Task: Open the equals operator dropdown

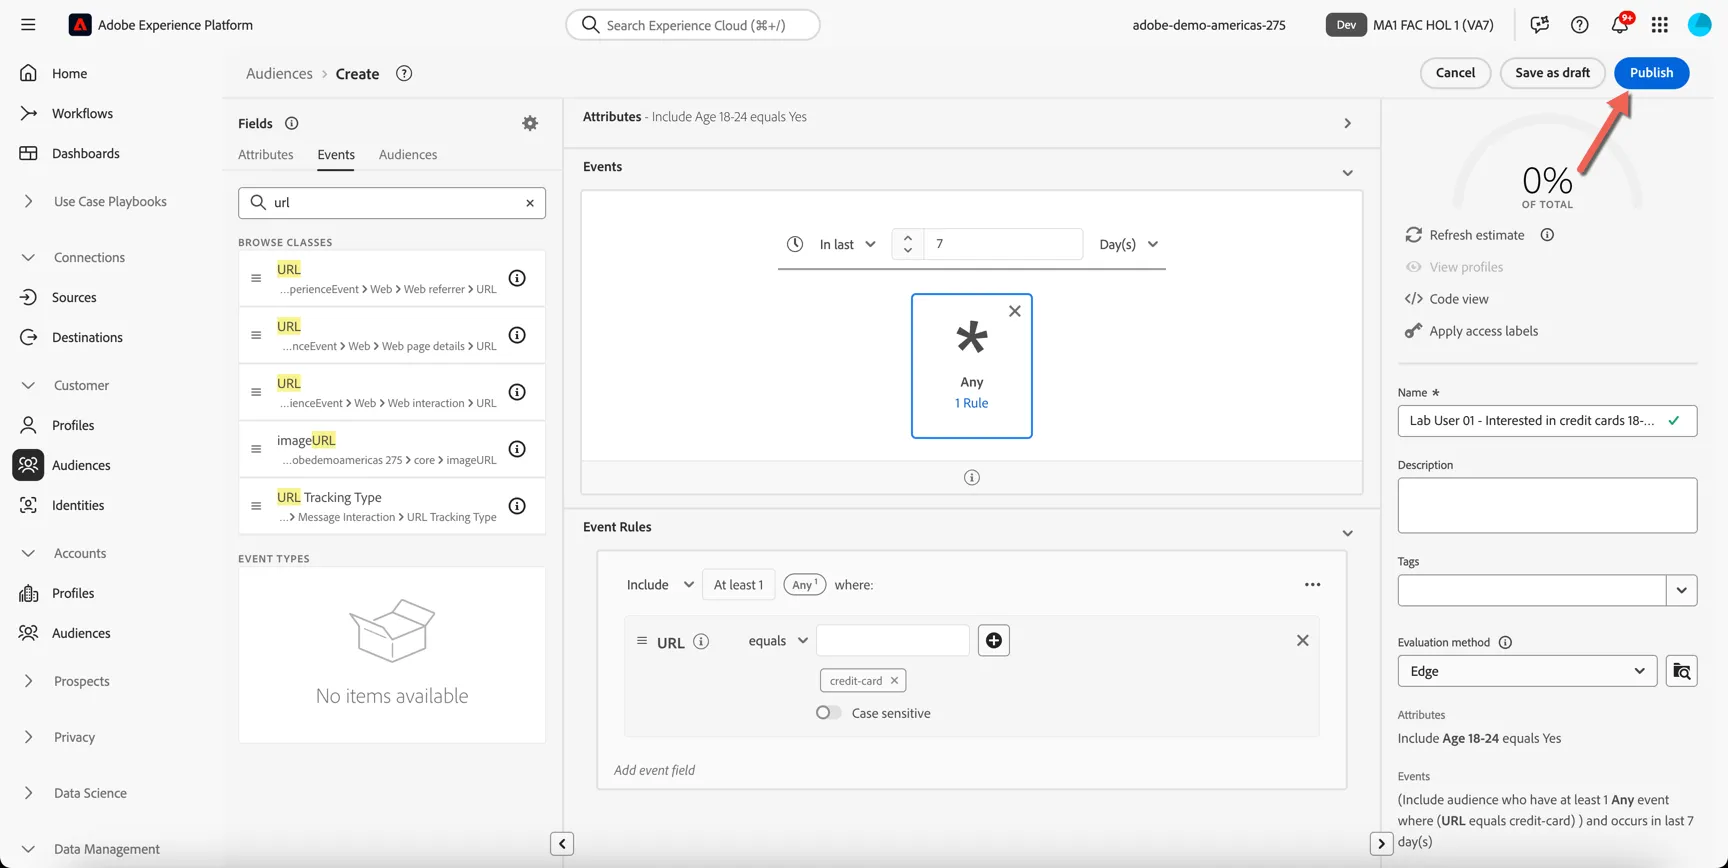Action: pos(778,641)
